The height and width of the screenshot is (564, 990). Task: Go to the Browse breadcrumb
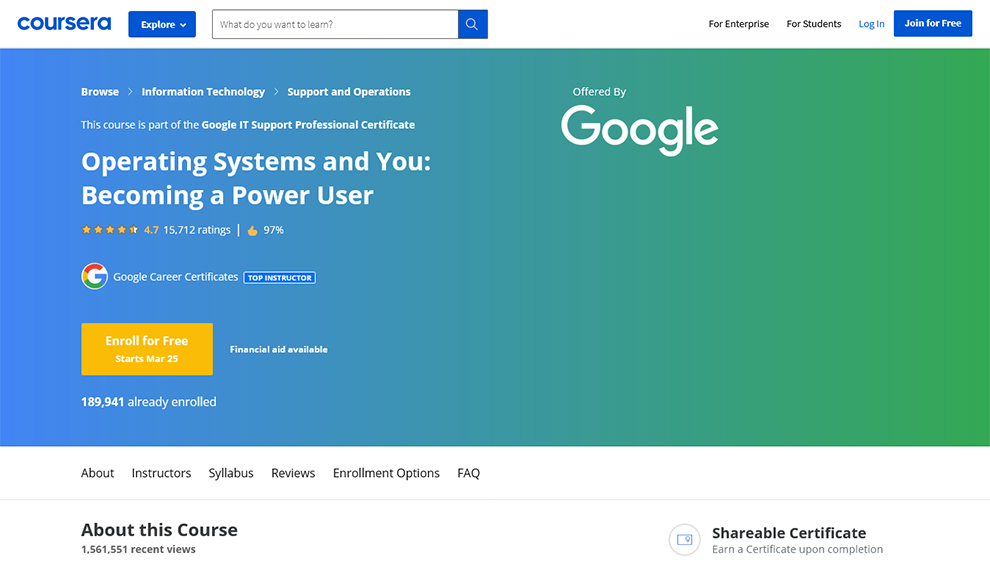pos(100,92)
